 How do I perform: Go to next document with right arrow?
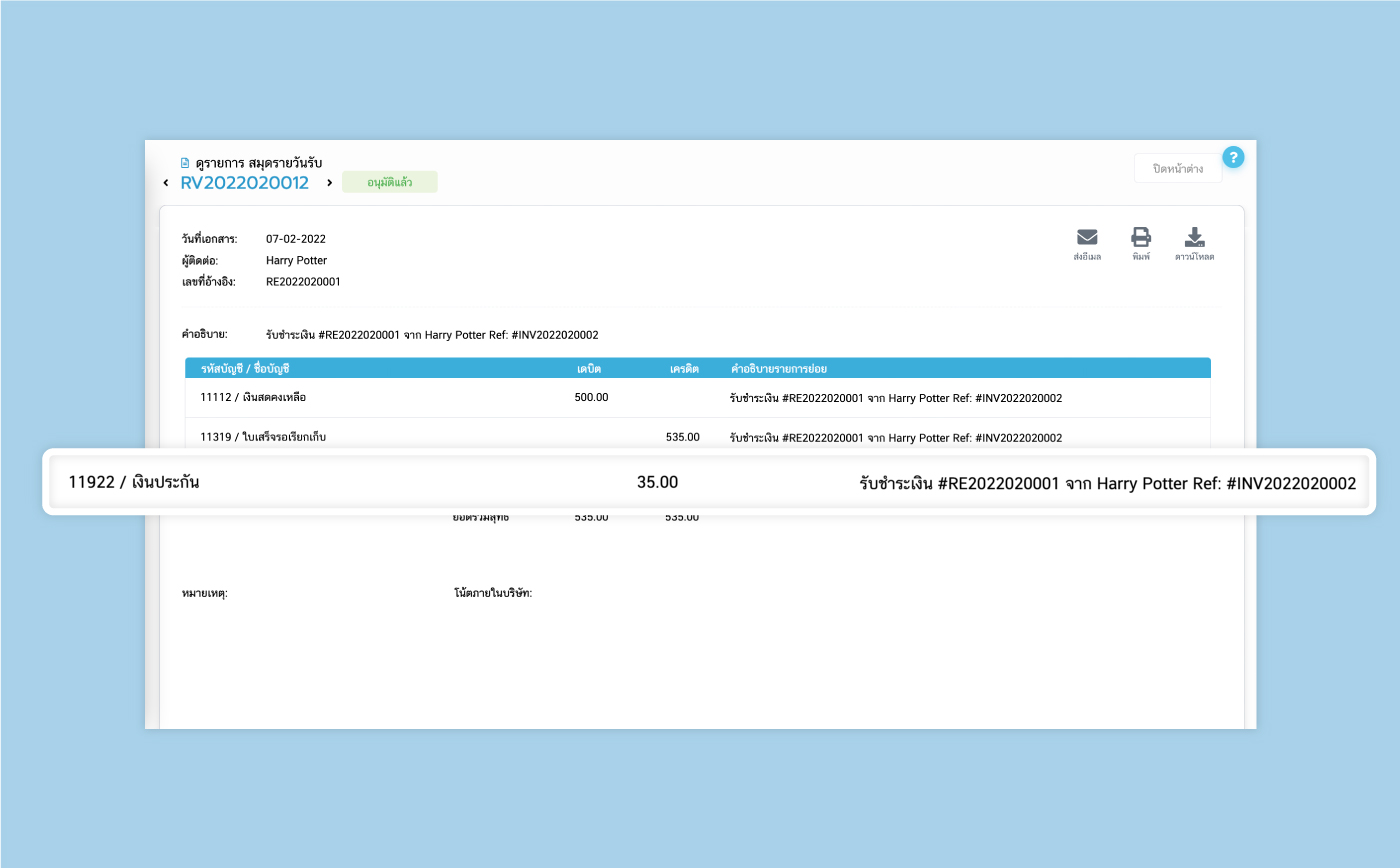click(330, 183)
